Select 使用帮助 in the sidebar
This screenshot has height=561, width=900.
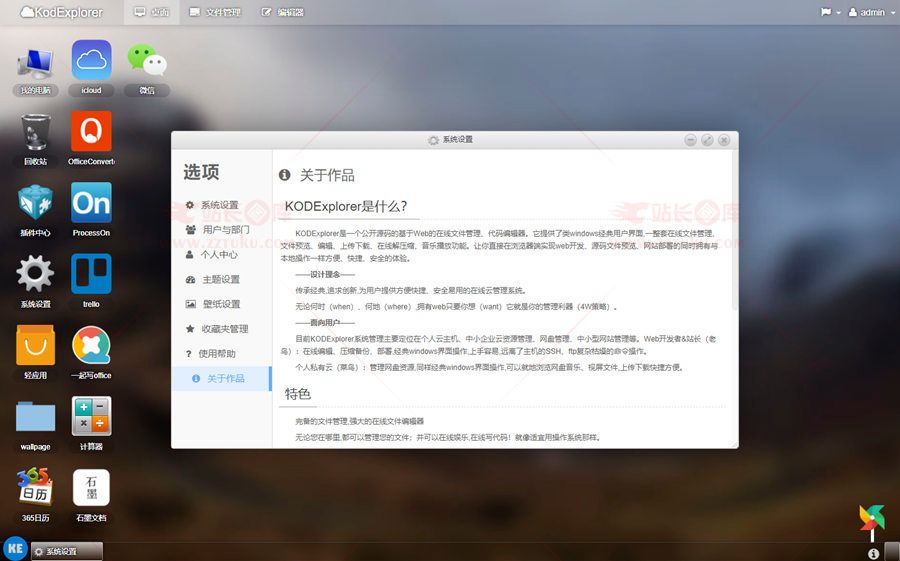click(x=221, y=354)
